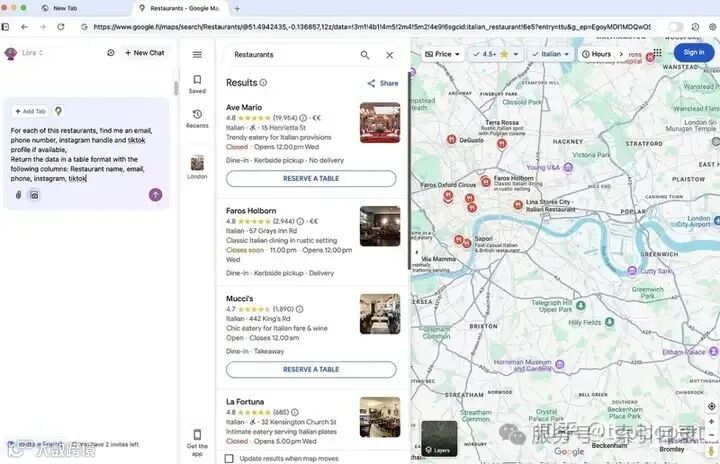Image resolution: width=720 pixels, height=464 pixels.
Task: Click the search magnifier icon
Action: point(365,55)
